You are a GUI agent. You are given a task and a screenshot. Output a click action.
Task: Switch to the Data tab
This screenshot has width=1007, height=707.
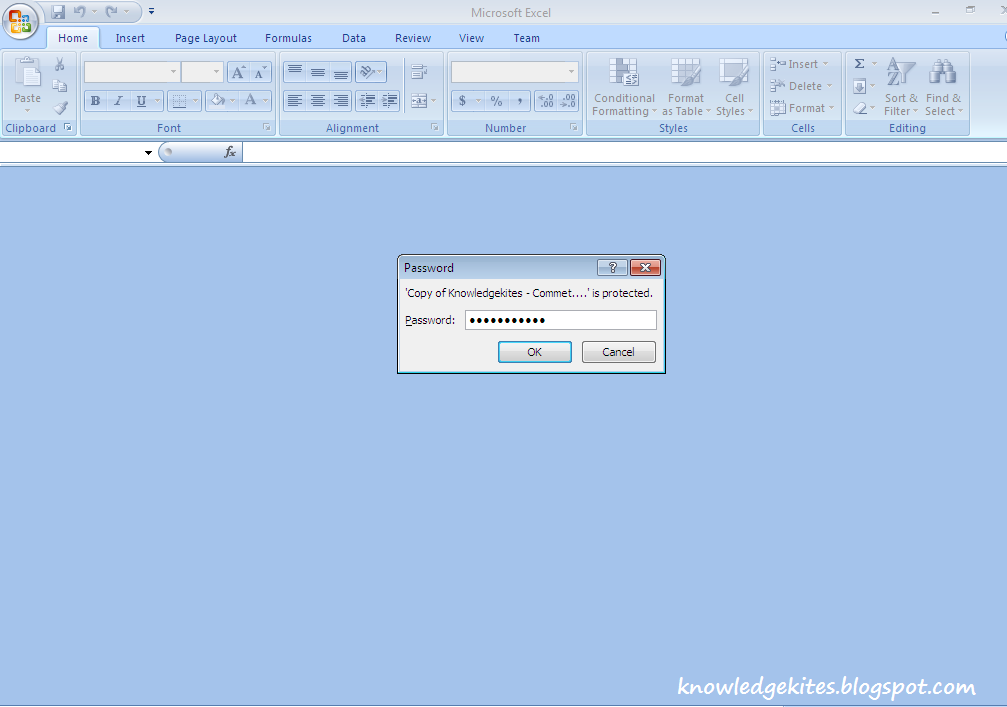(x=354, y=38)
